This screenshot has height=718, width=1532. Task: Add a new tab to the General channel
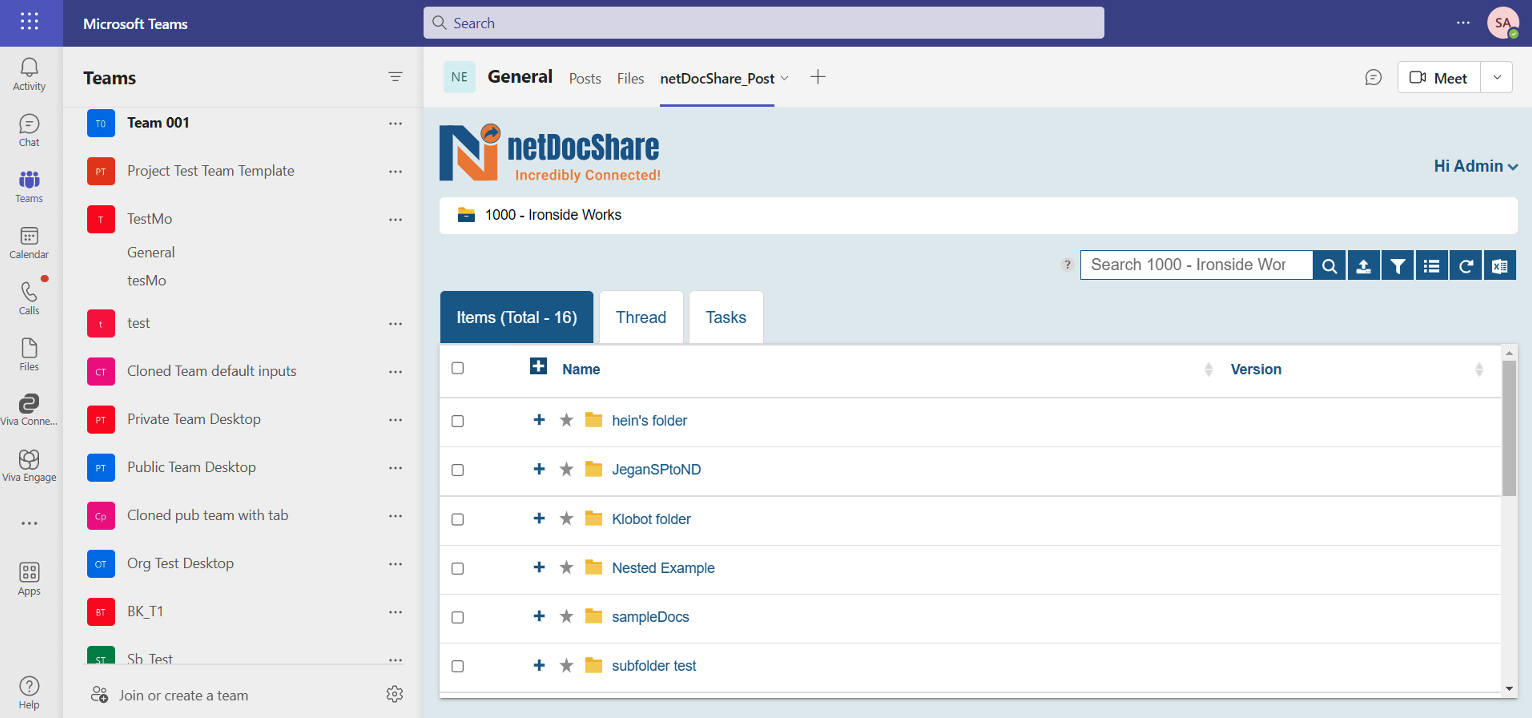[x=818, y=77]
